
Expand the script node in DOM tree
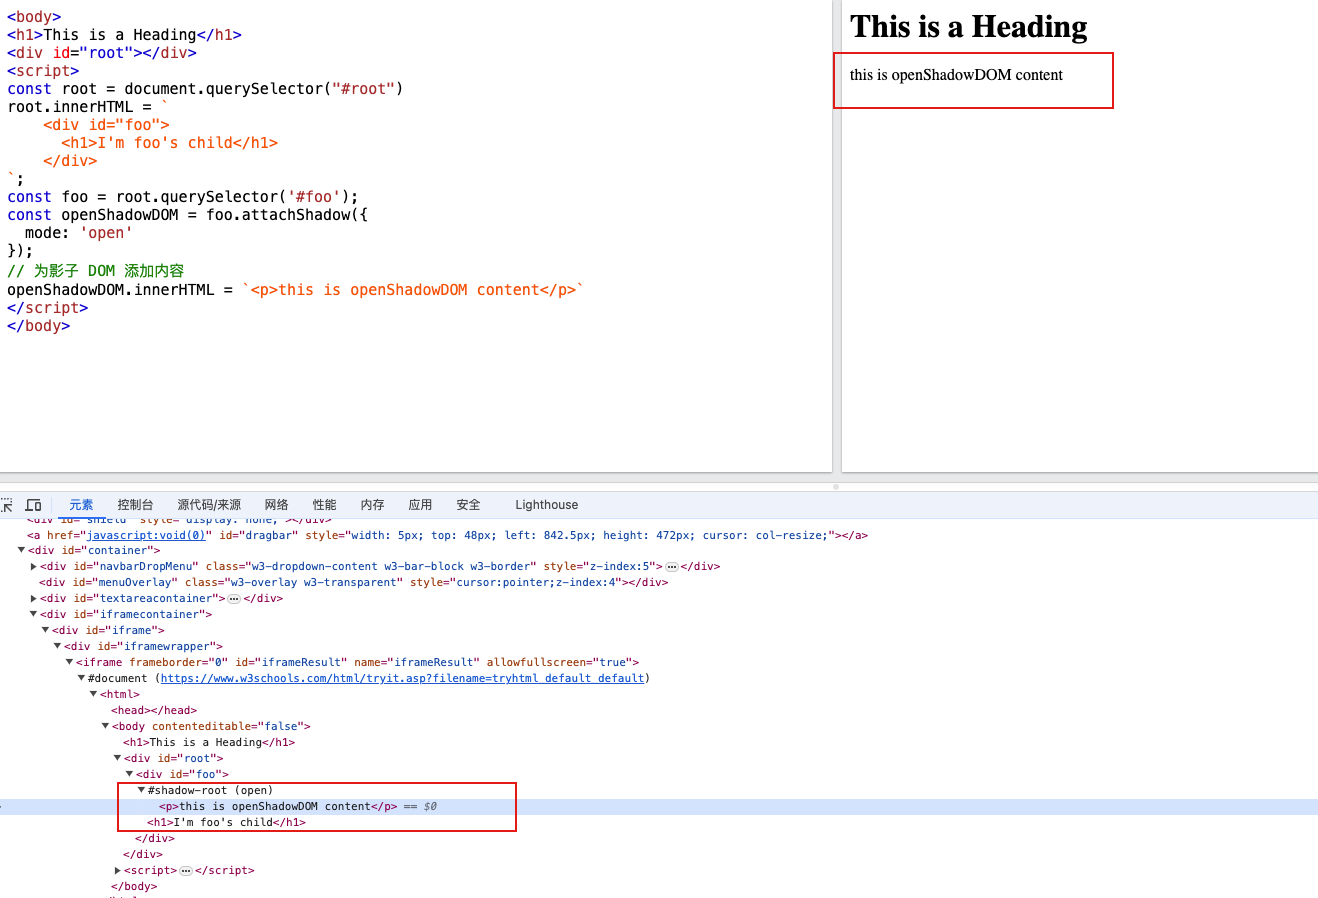118,871
